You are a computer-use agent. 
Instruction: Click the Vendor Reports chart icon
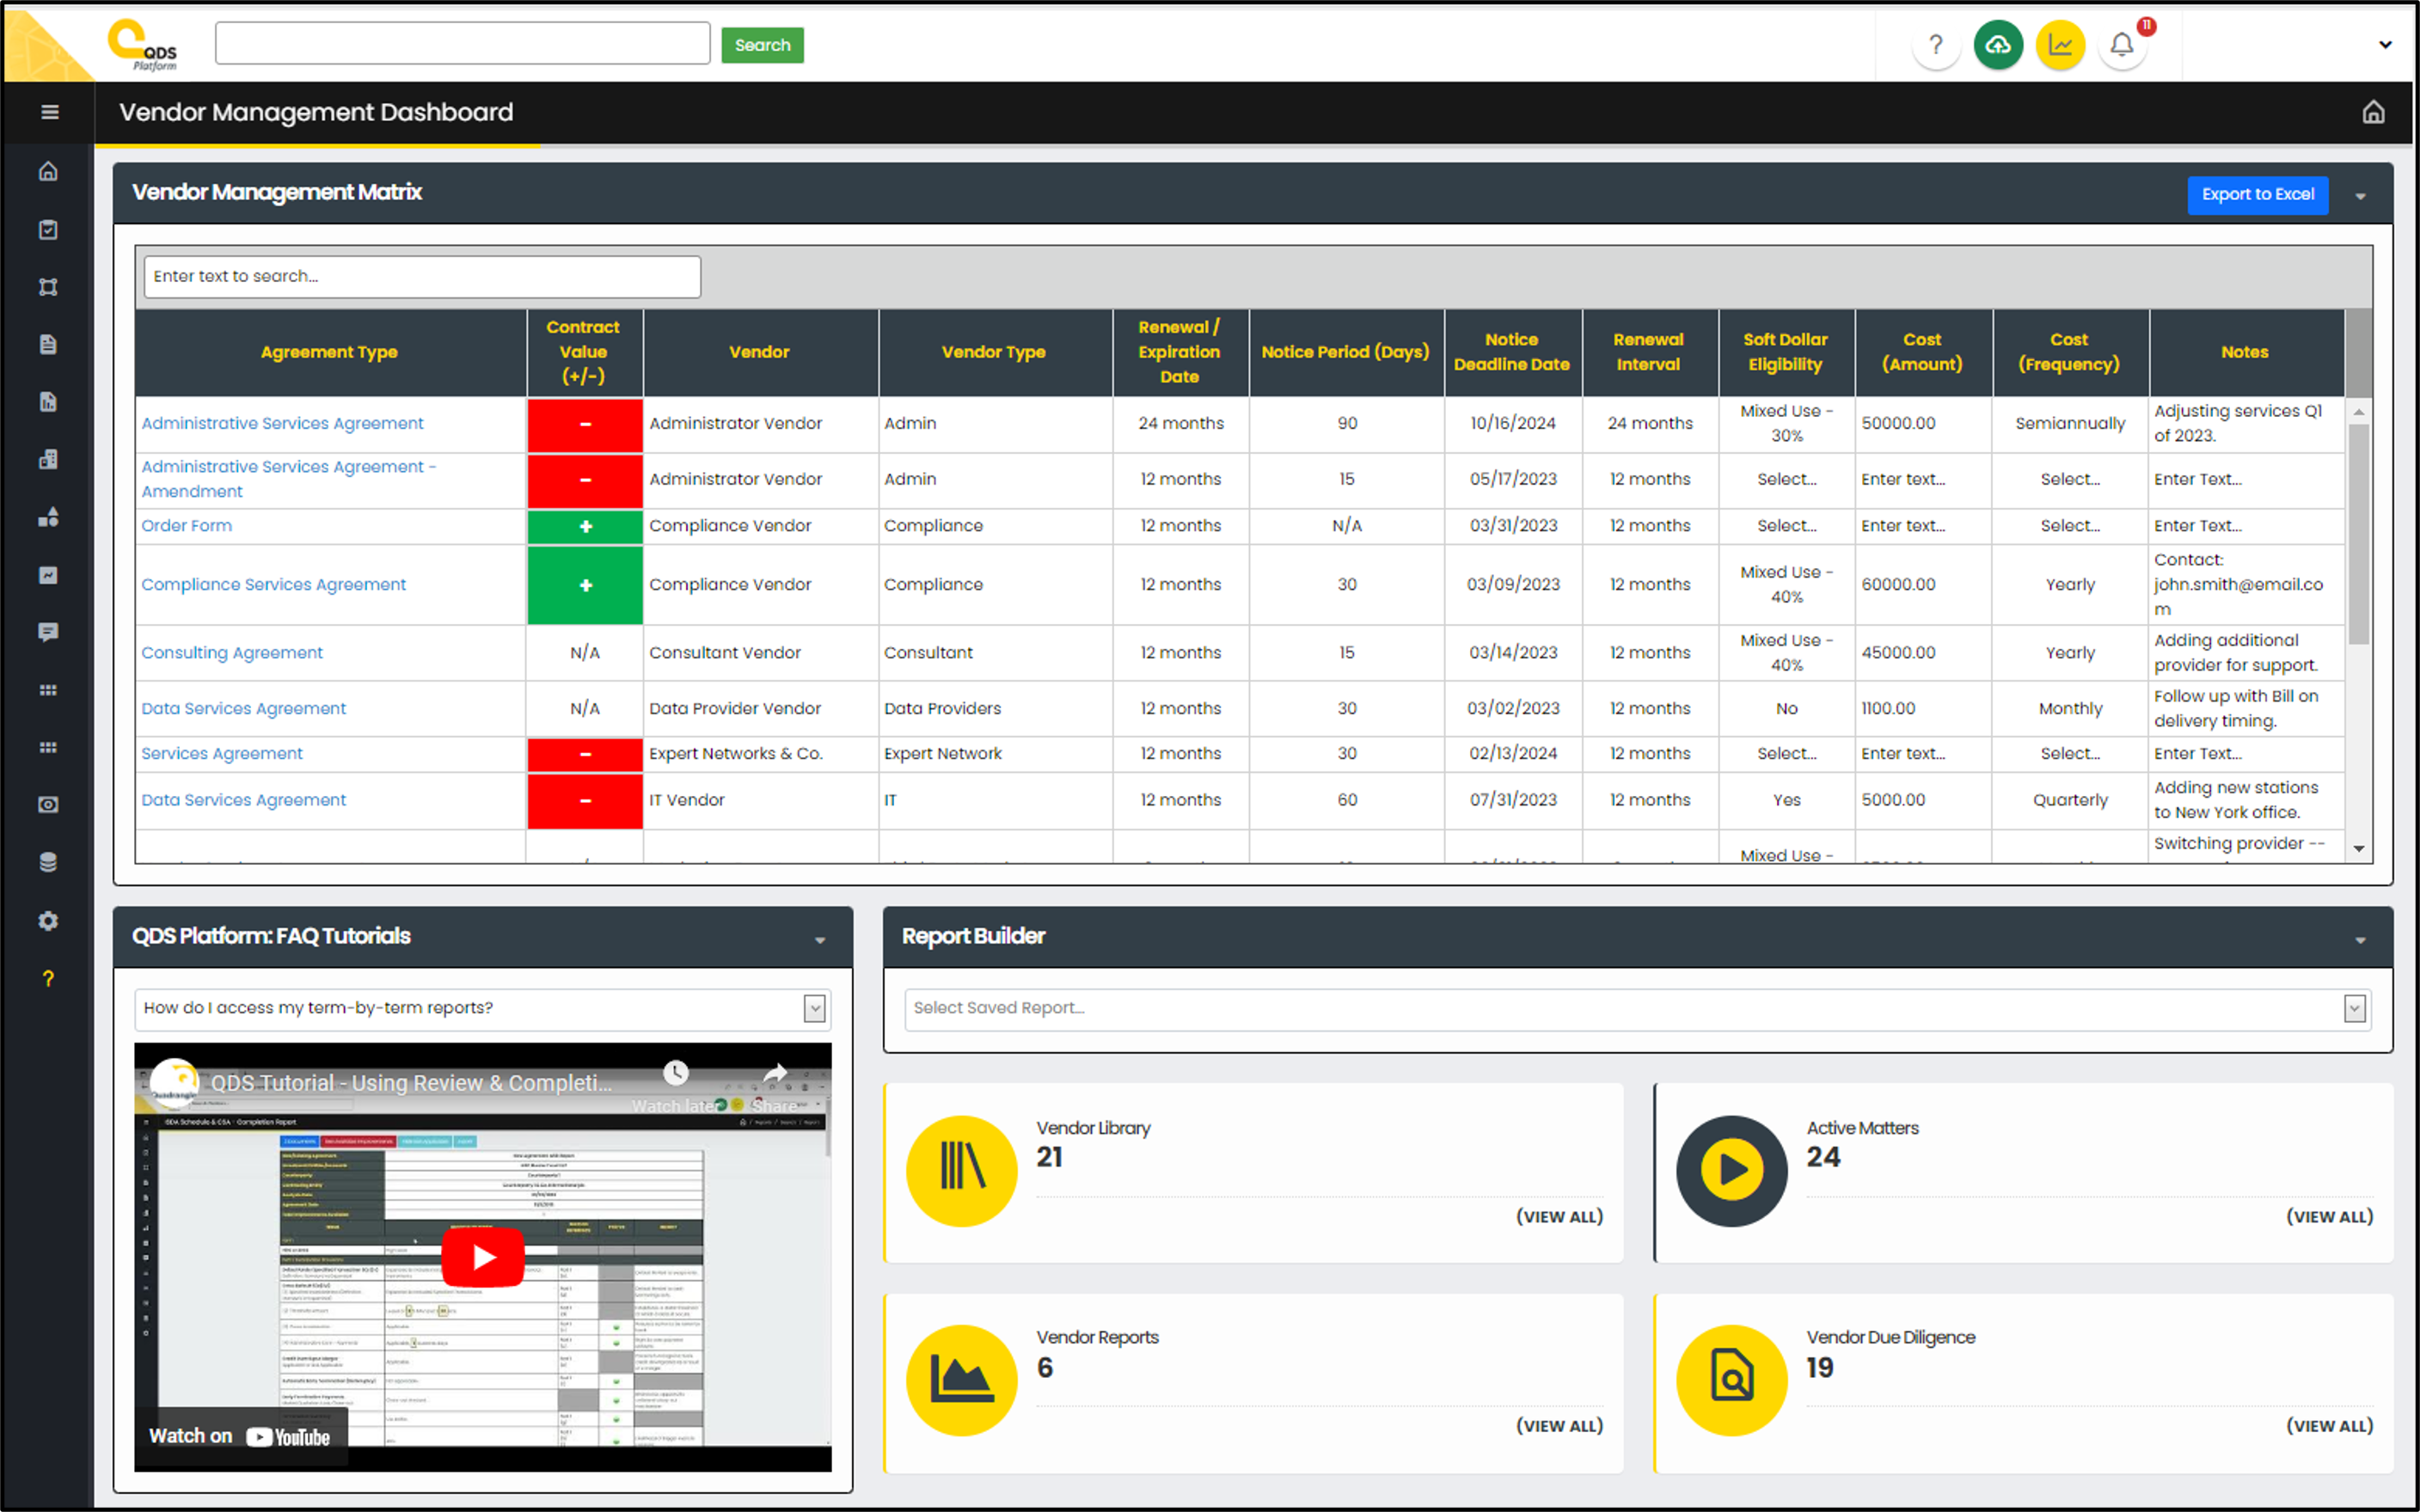tap(962, 1380)
